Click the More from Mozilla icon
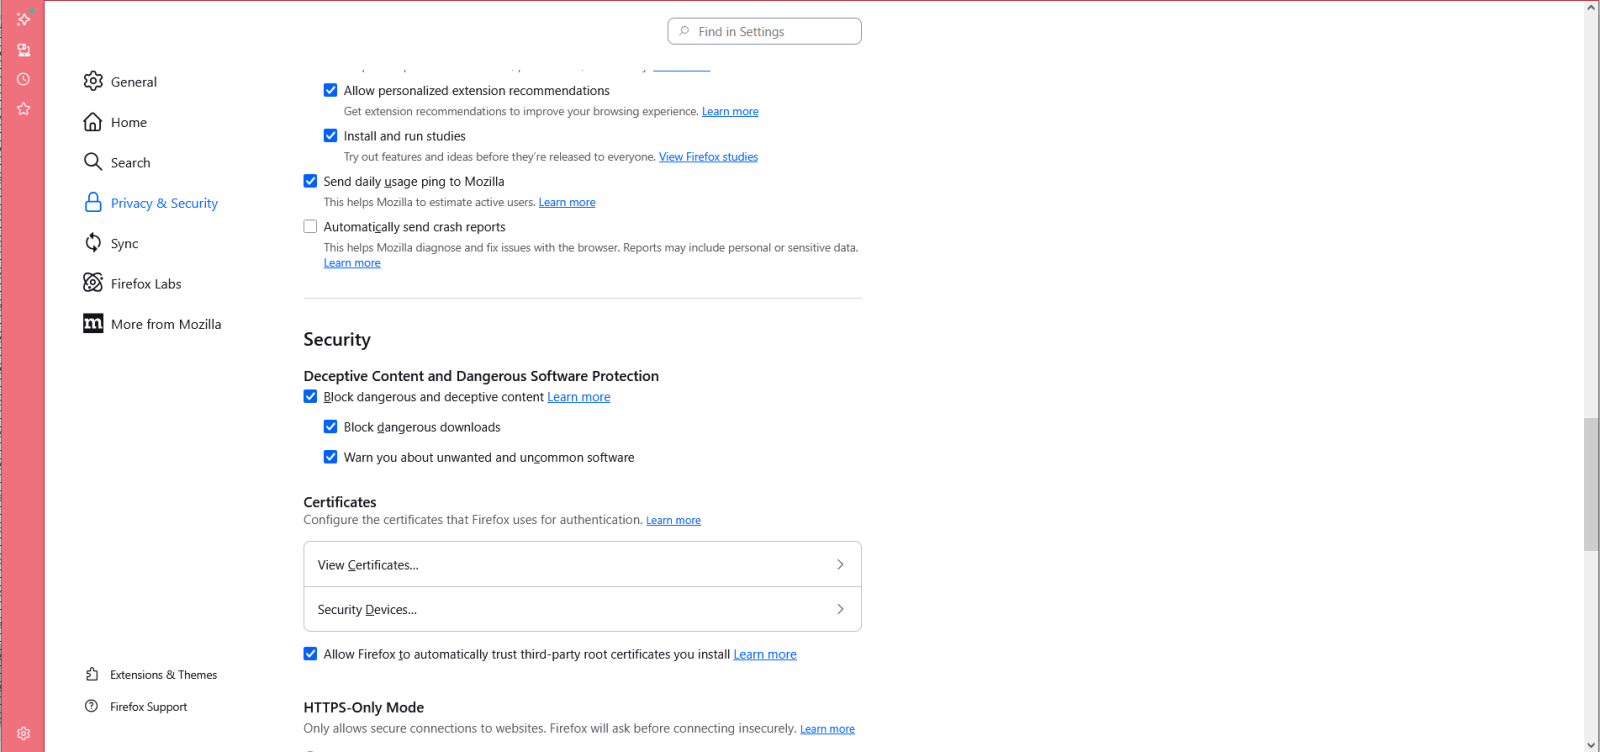The image size is (1600, 752). point(93,323)
